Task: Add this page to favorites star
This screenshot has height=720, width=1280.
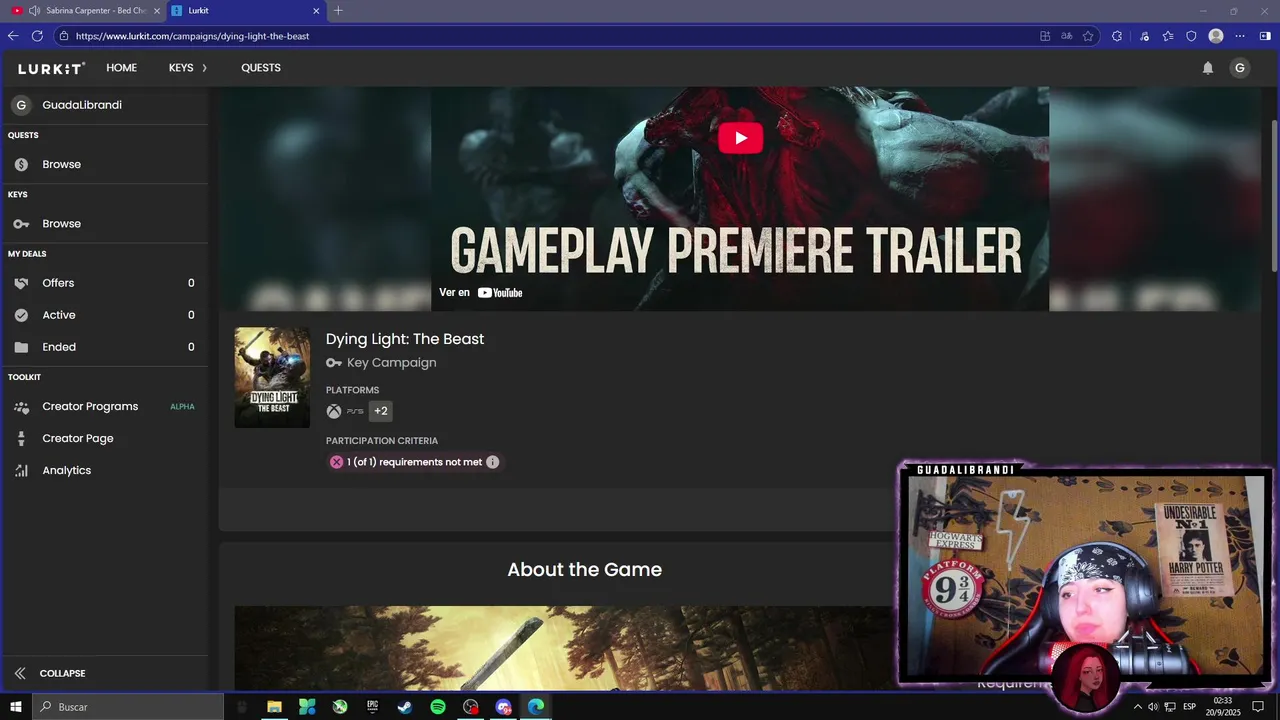Action: pyautogui.click(x=1088, y=36)
